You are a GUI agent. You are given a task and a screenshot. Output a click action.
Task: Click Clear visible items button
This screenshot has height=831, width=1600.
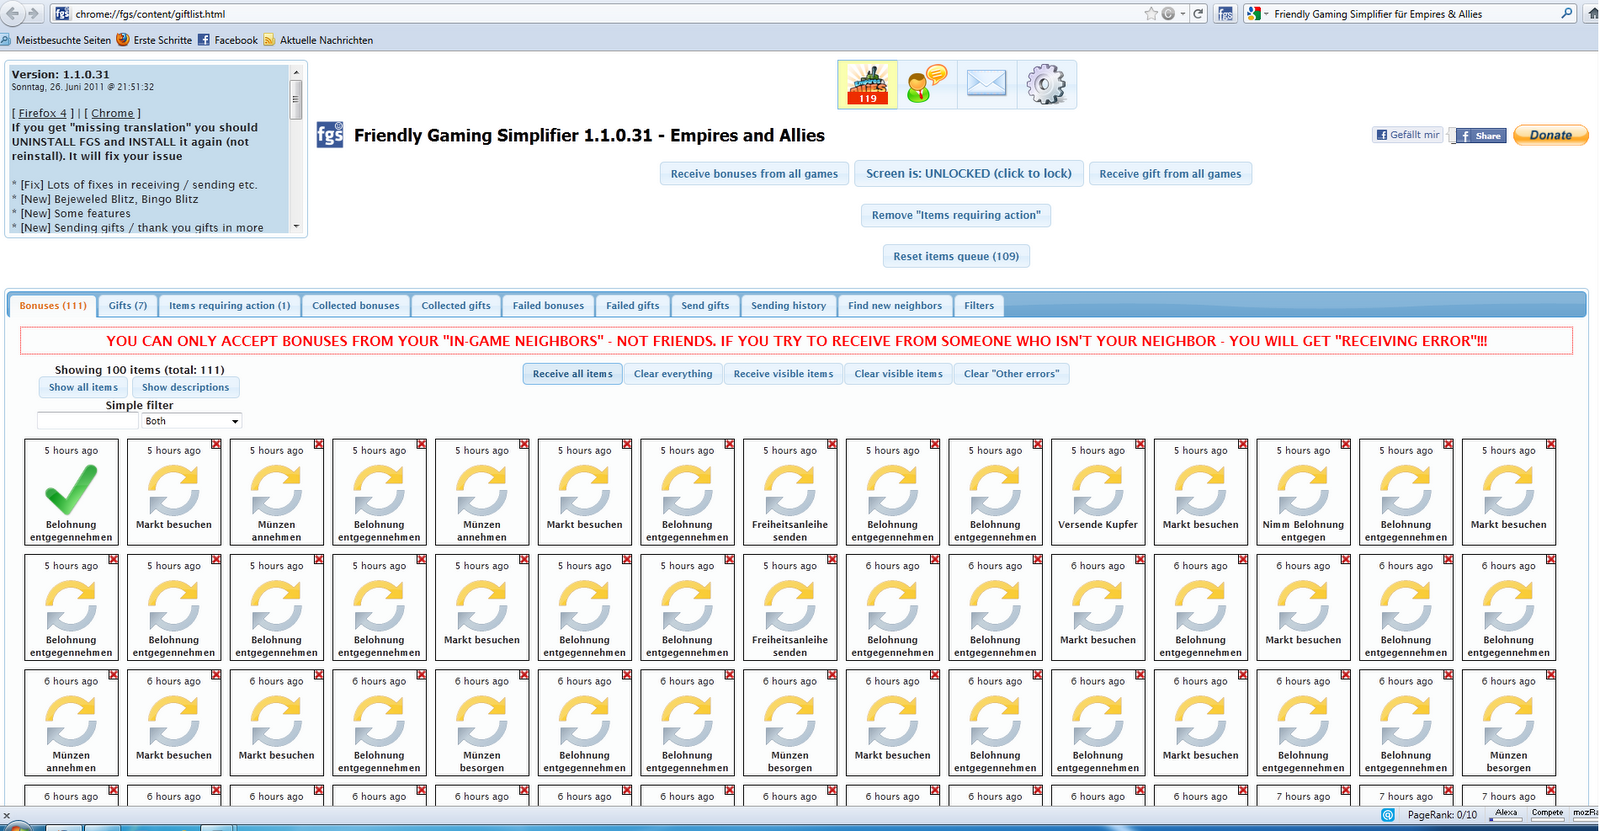[x=898, y=374]
